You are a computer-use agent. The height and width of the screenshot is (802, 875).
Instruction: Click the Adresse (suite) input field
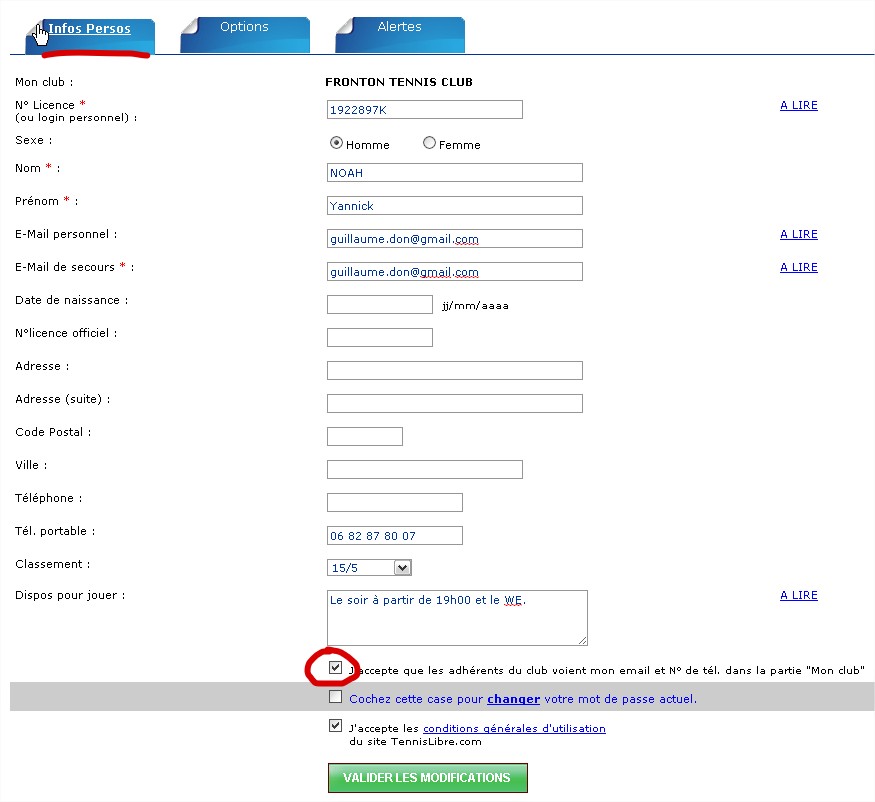[x=455, y=404]
